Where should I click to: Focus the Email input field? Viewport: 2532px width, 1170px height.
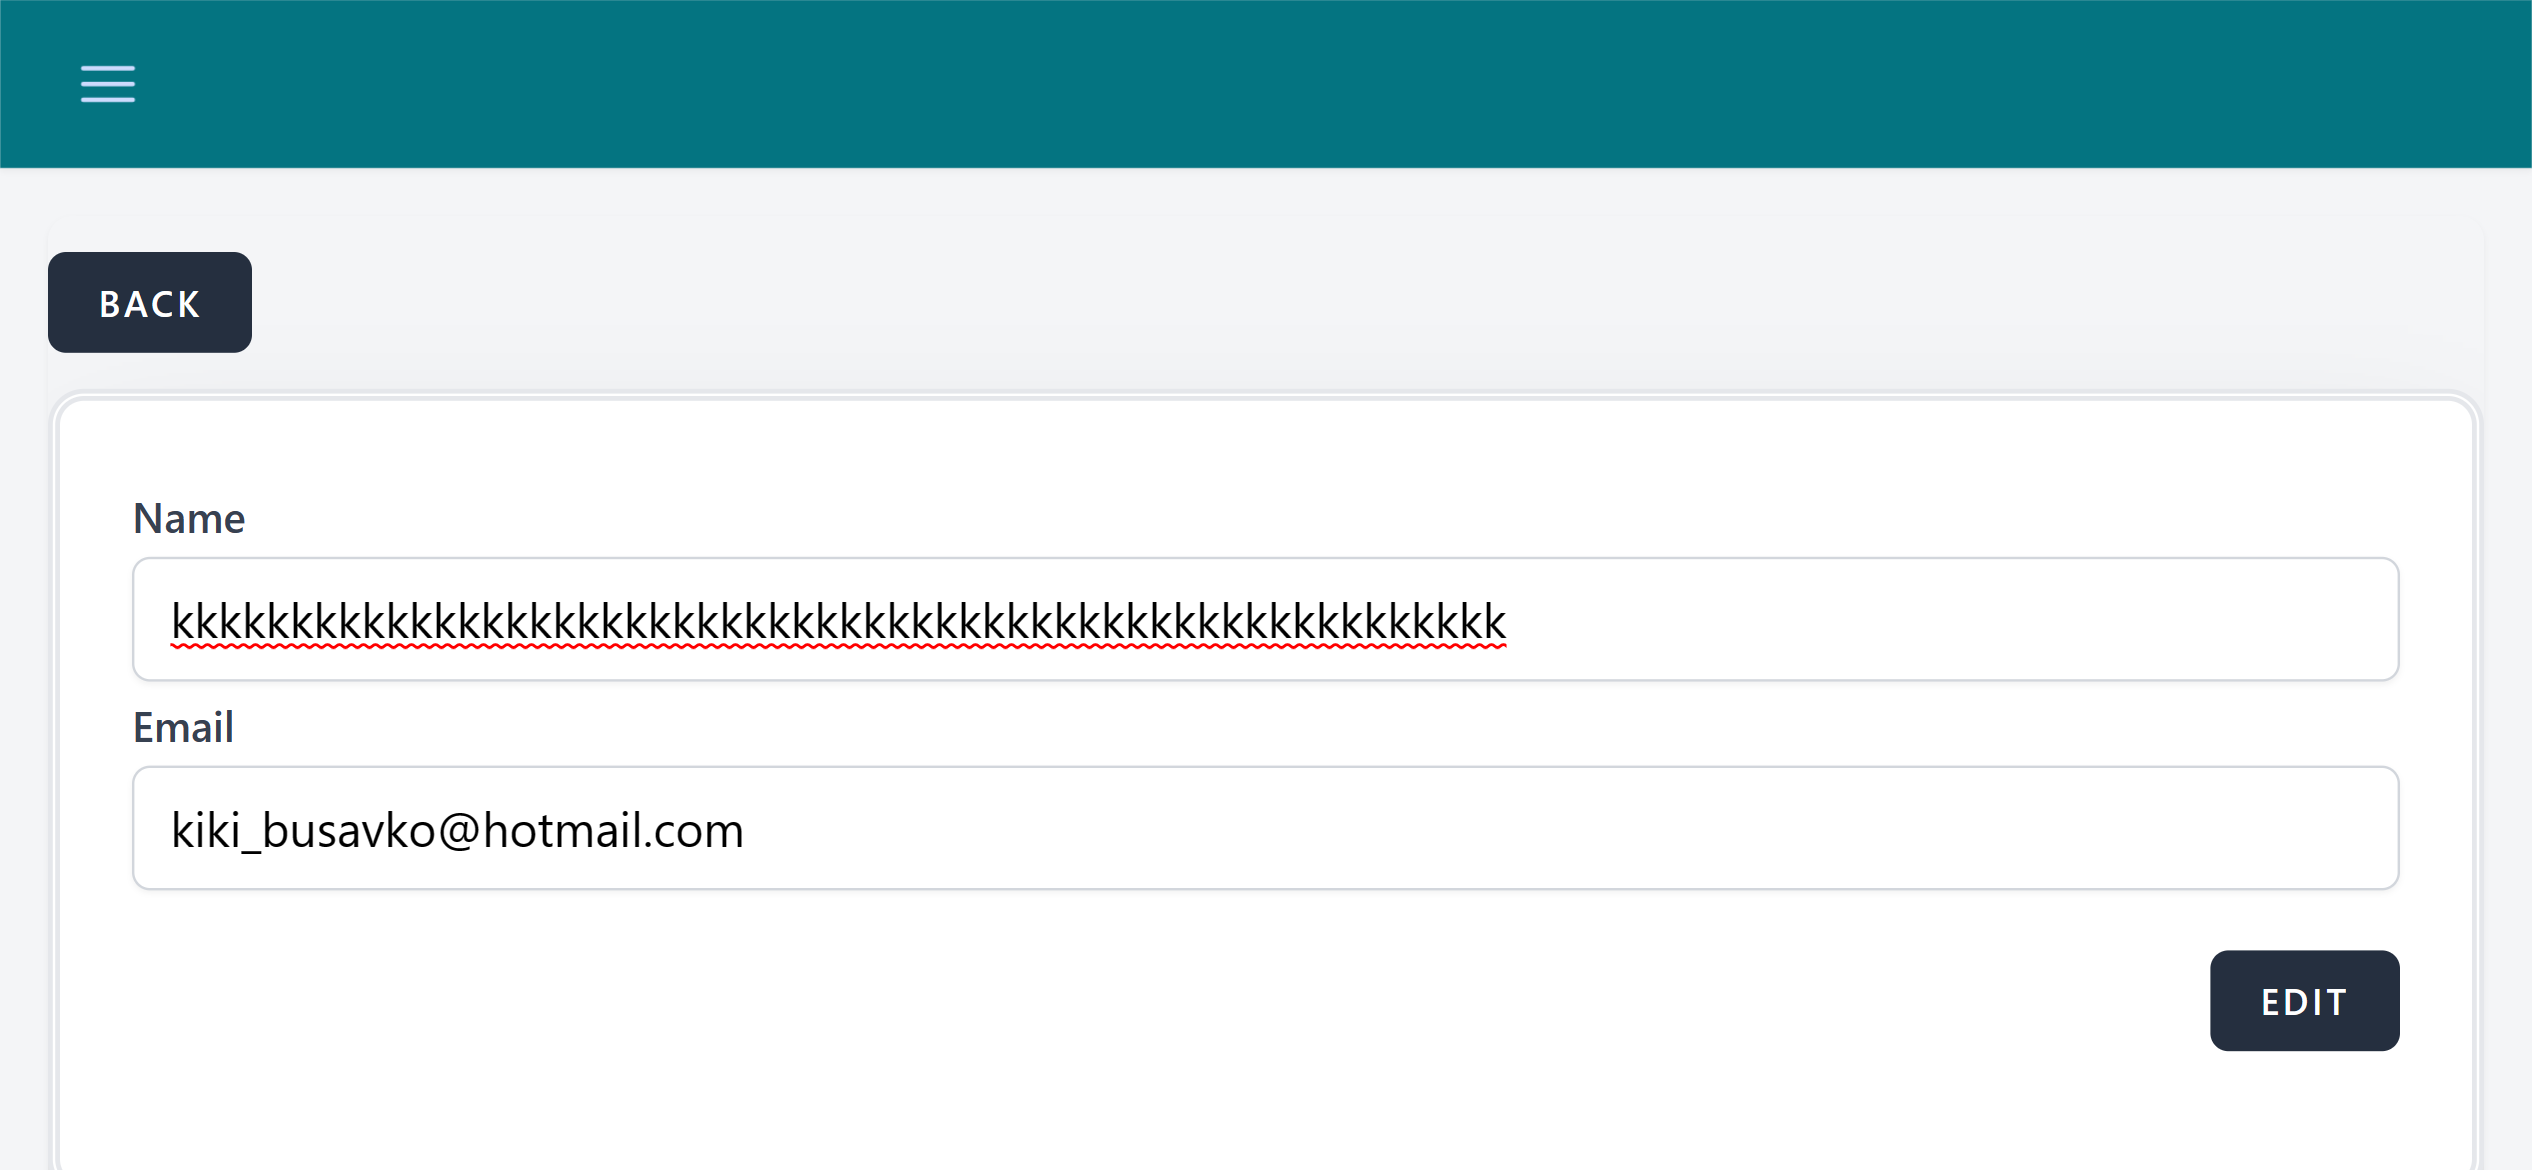point(1264,828)
